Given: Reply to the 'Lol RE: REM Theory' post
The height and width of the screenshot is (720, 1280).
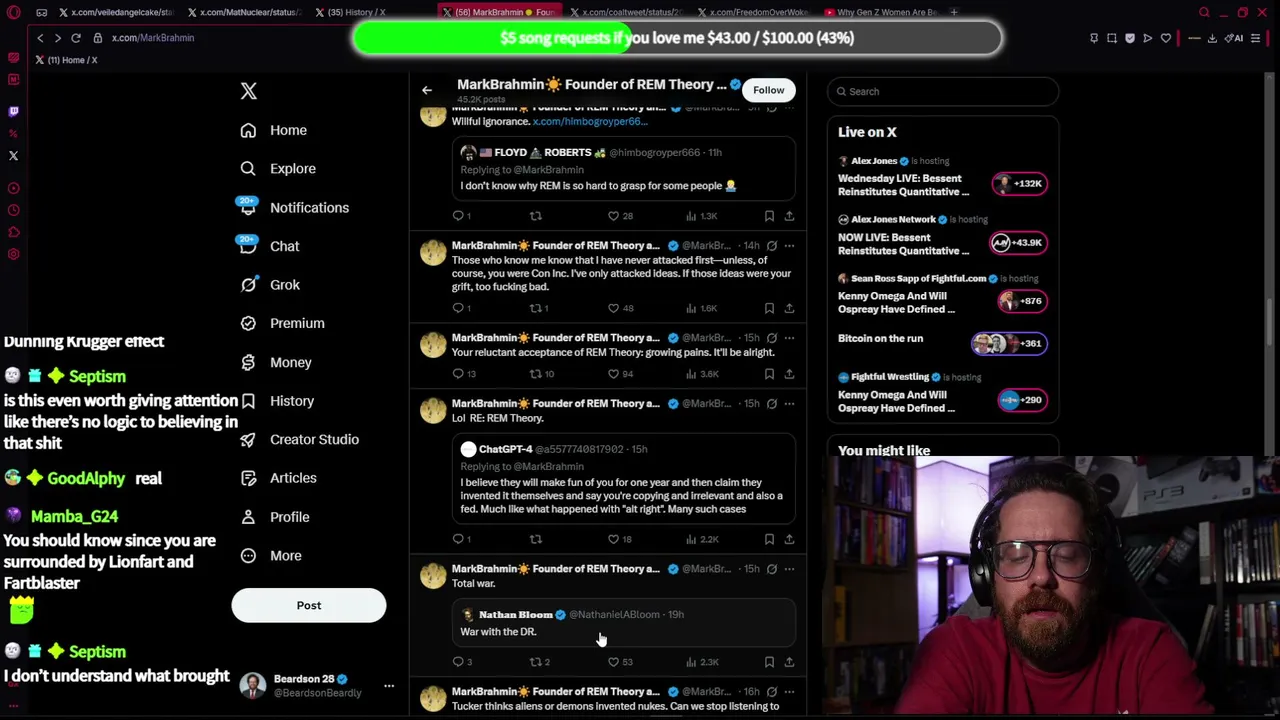Looking at the screenshot, I should (x=460, y=539).
